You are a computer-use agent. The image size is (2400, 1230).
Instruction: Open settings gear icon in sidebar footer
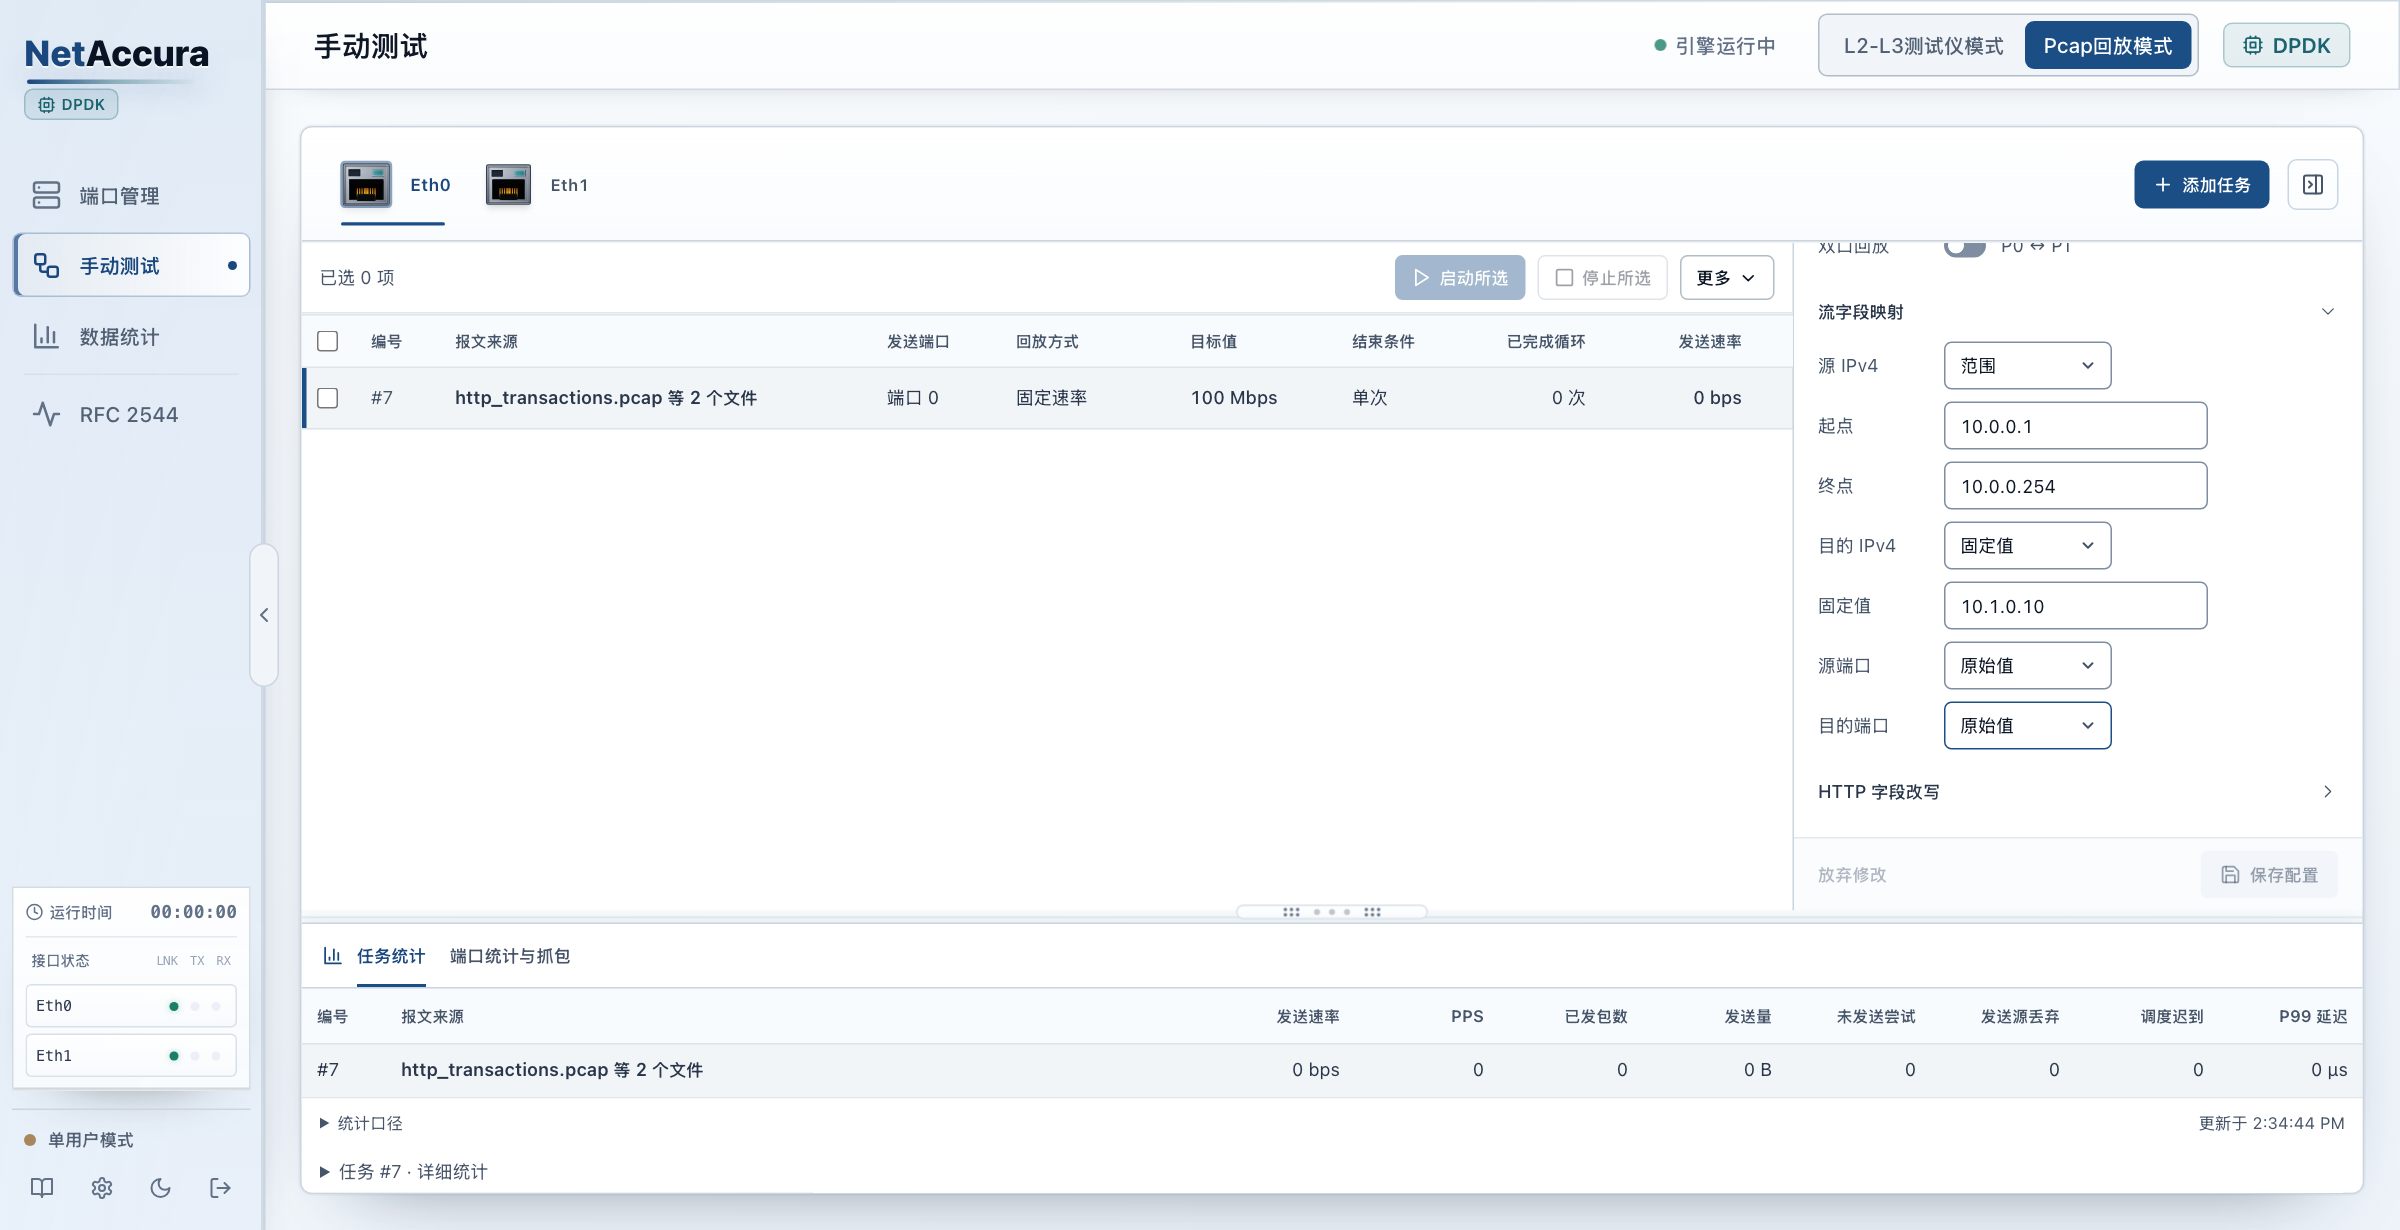[102, 1188]
